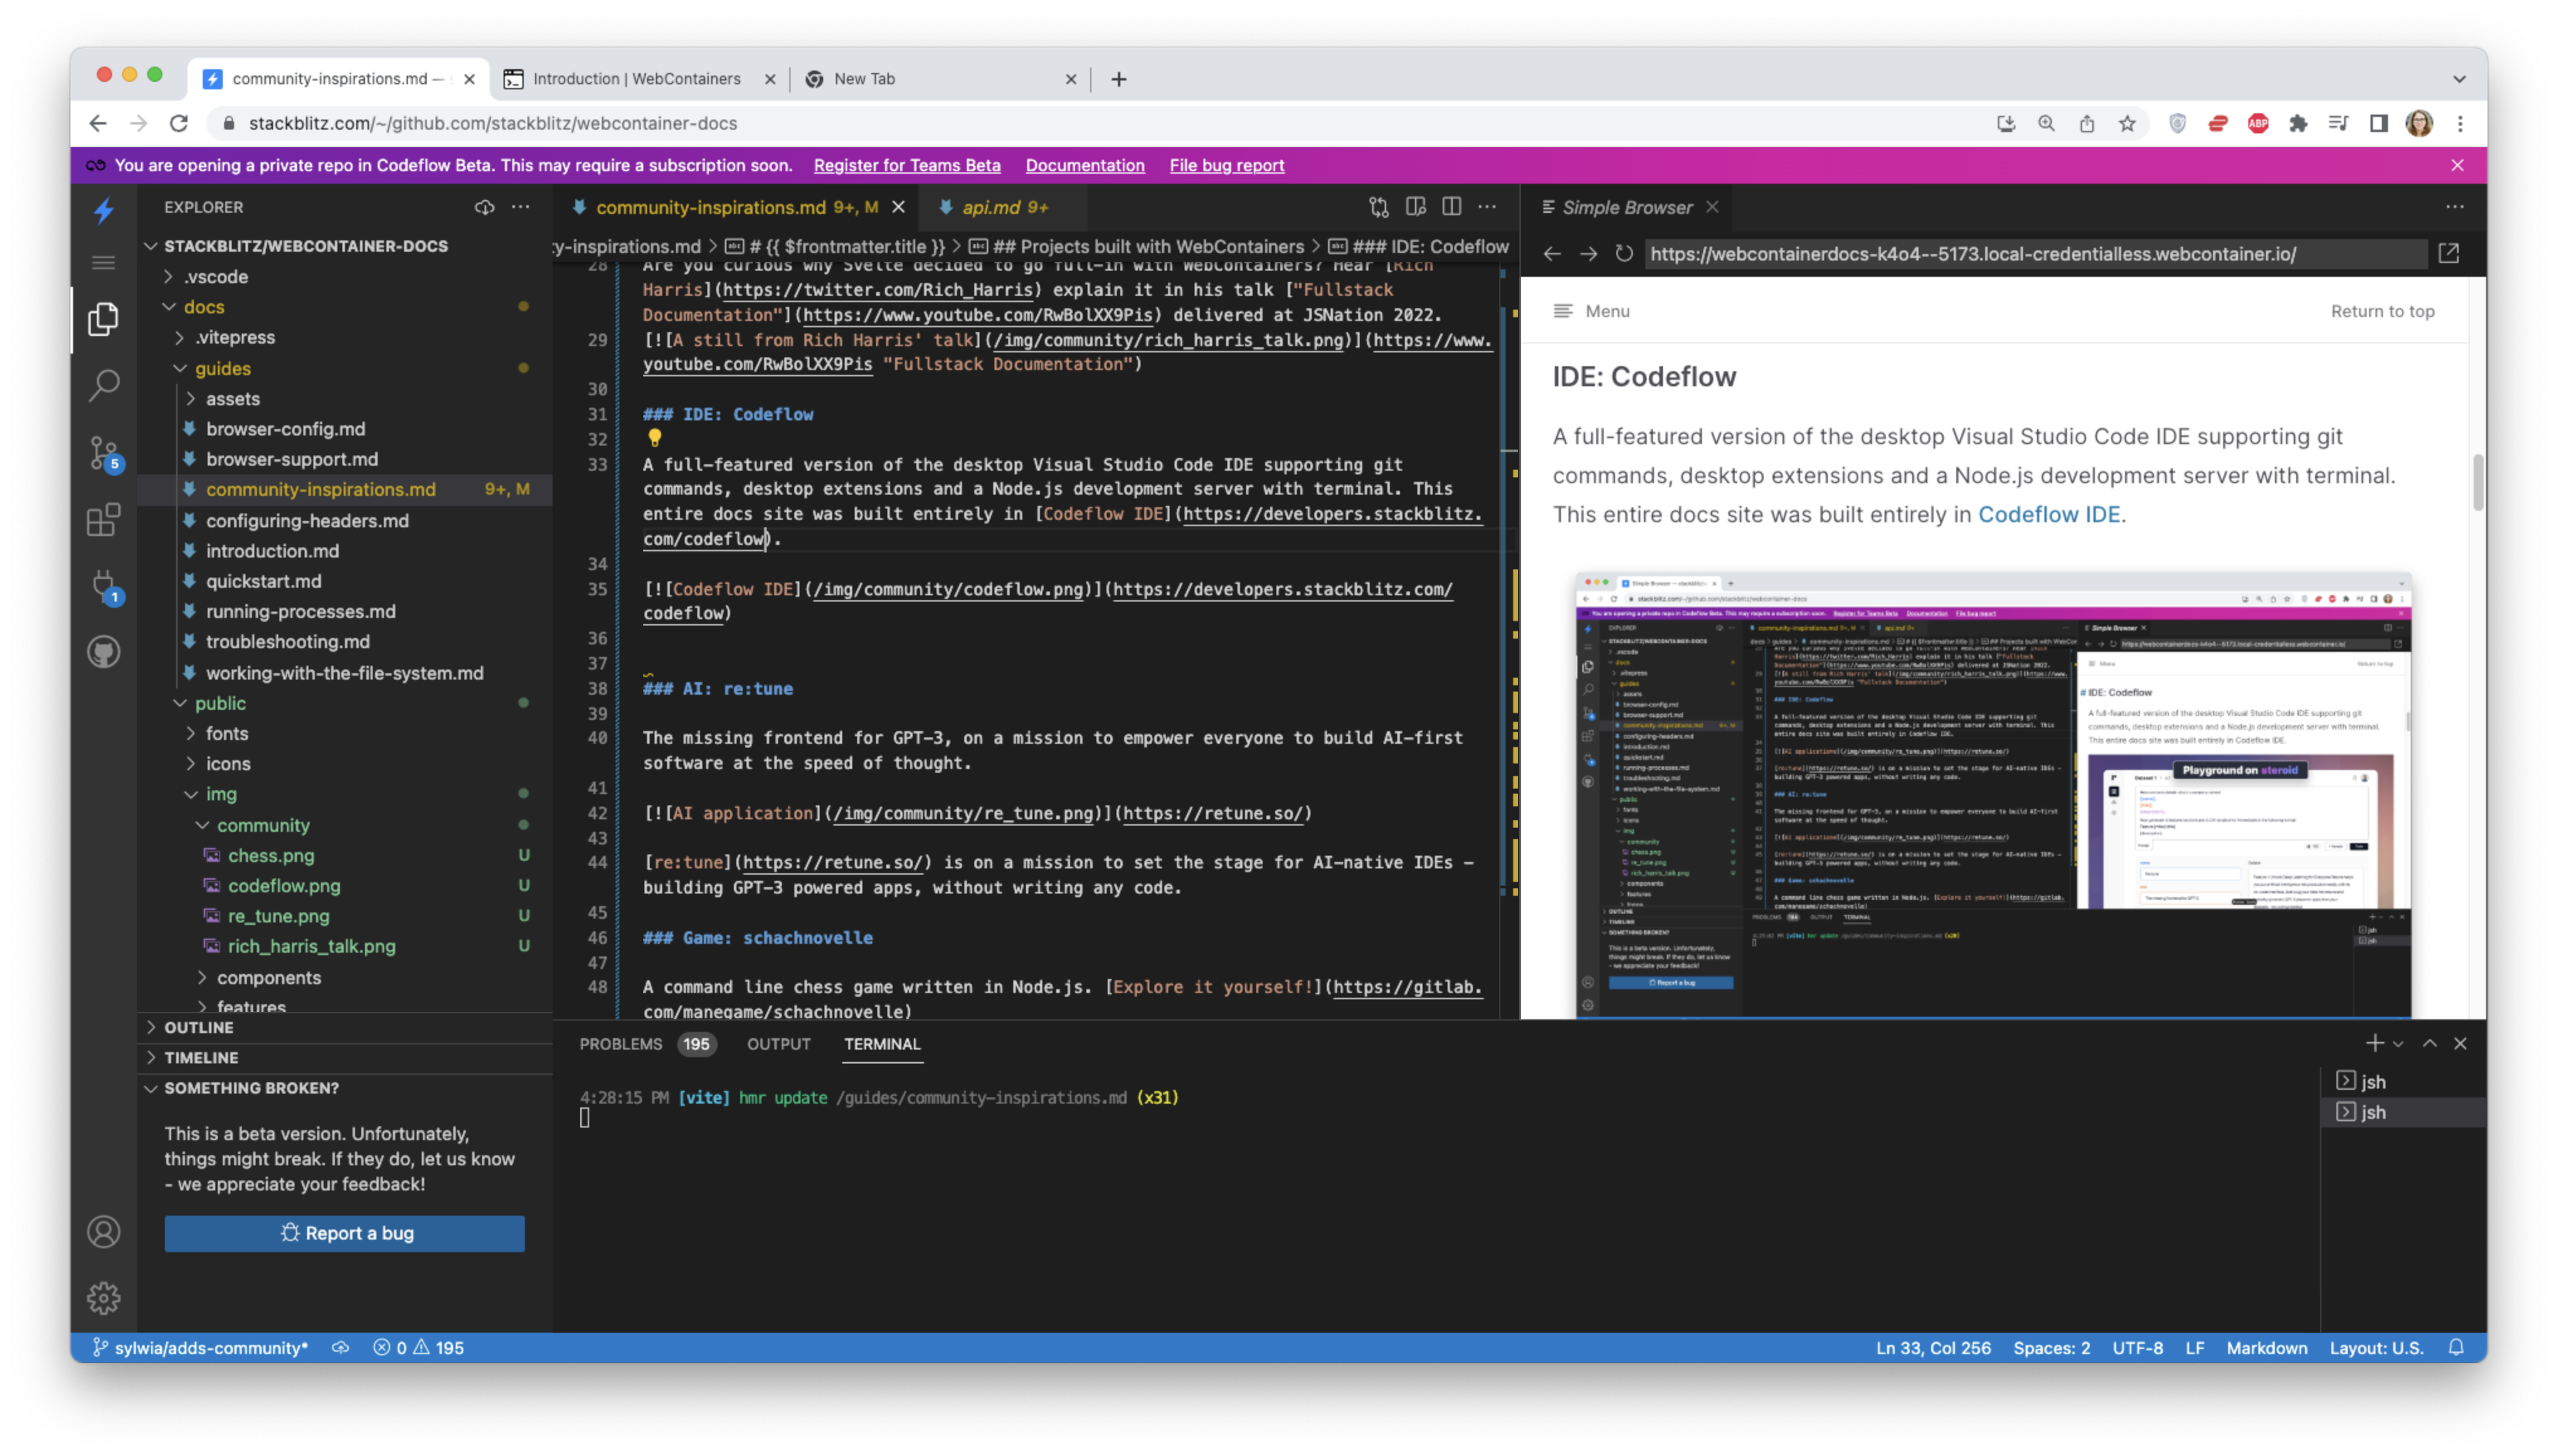Toggle the PROBLEMS panel tab
Image resolution: width=2558 pixels, height=1456 pixels.
tap(622, 1043)
